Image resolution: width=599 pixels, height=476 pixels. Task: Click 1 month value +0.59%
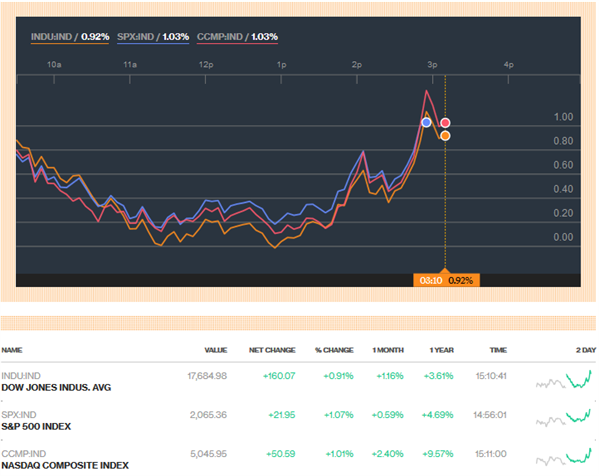(387, 415)
